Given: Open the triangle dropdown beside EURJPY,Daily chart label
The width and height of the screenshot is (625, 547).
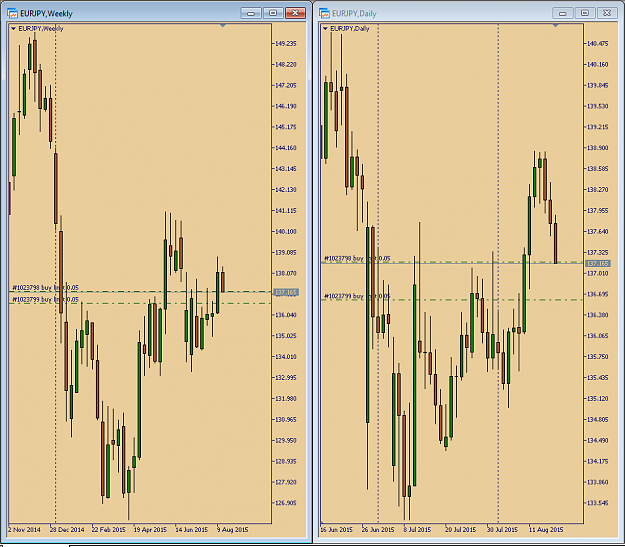Looking at the screenshot, I should 325,29.
